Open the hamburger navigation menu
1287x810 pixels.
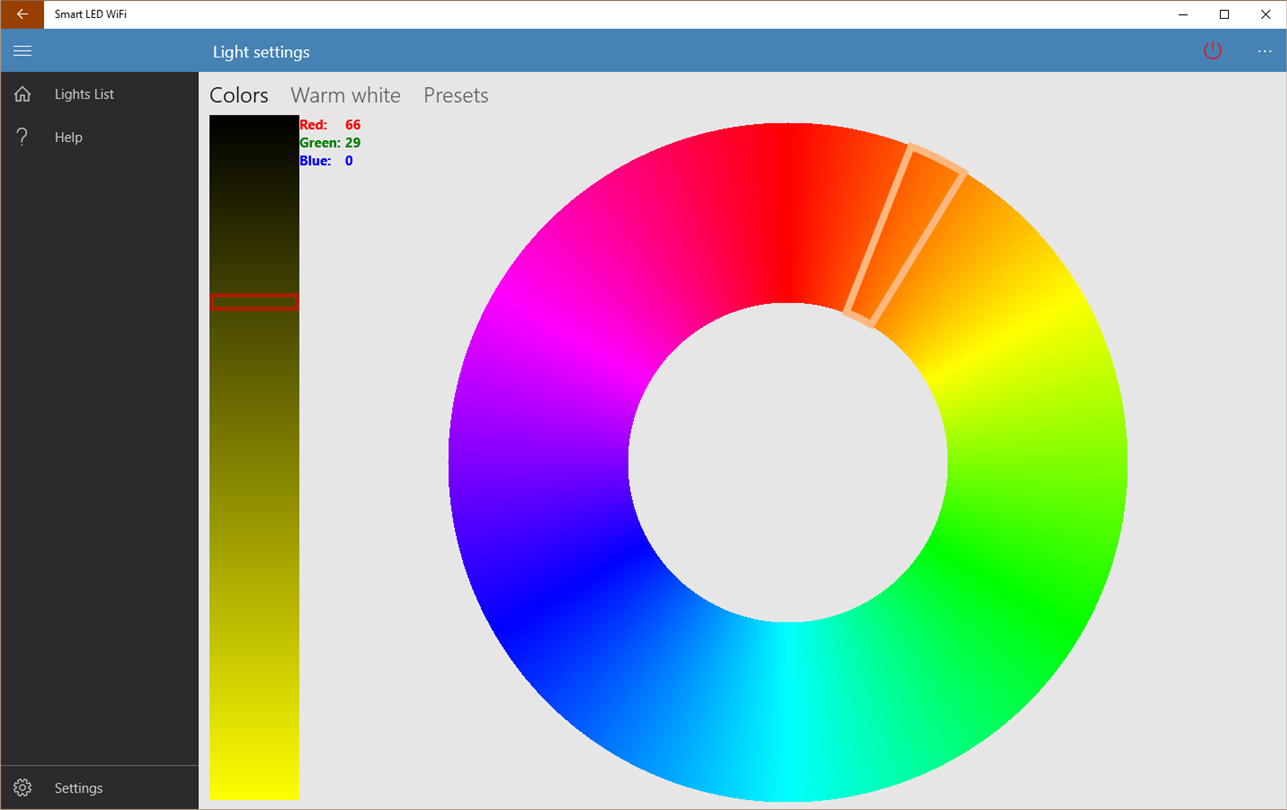(x=22, y=51)
